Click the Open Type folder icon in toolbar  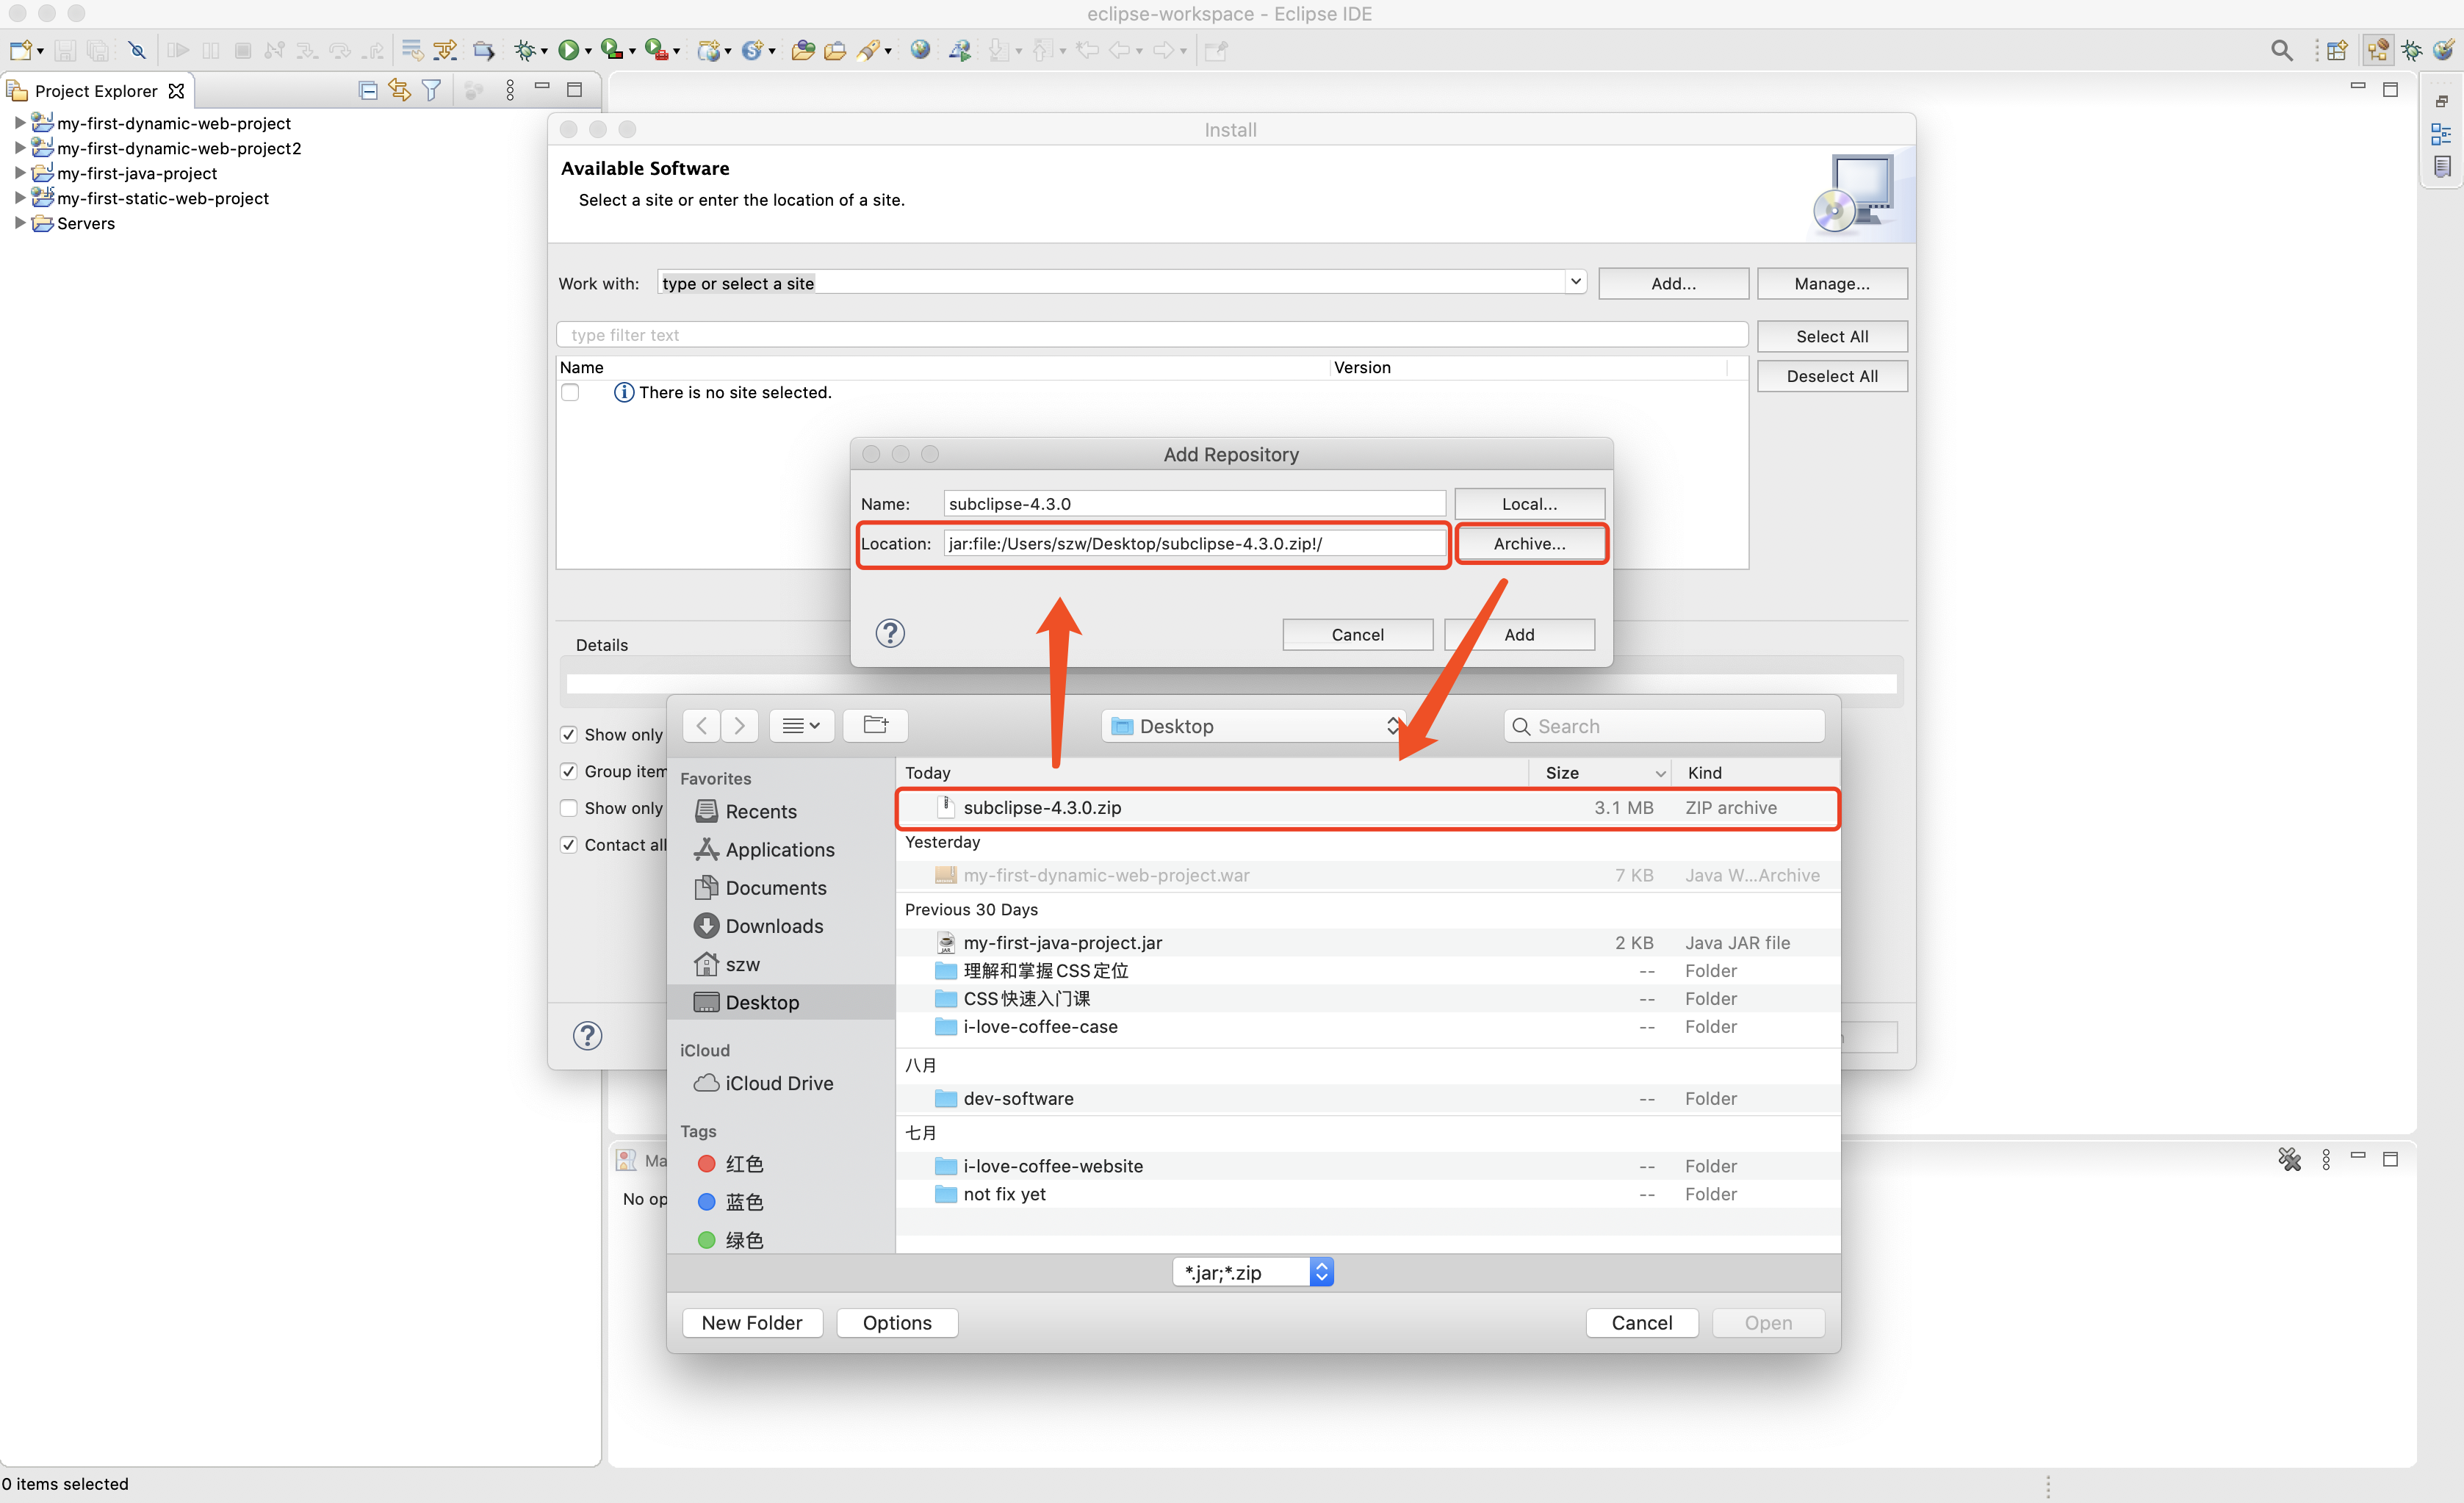pyautogui.click(x=802, y=50)
